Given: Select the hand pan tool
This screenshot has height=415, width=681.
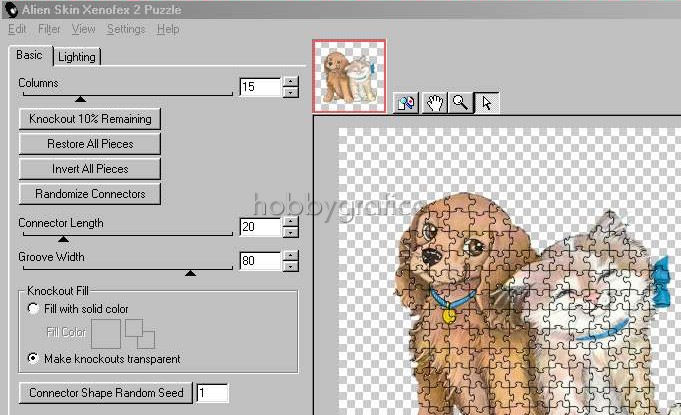Looking at the screenshot, I should pos(433,103).
